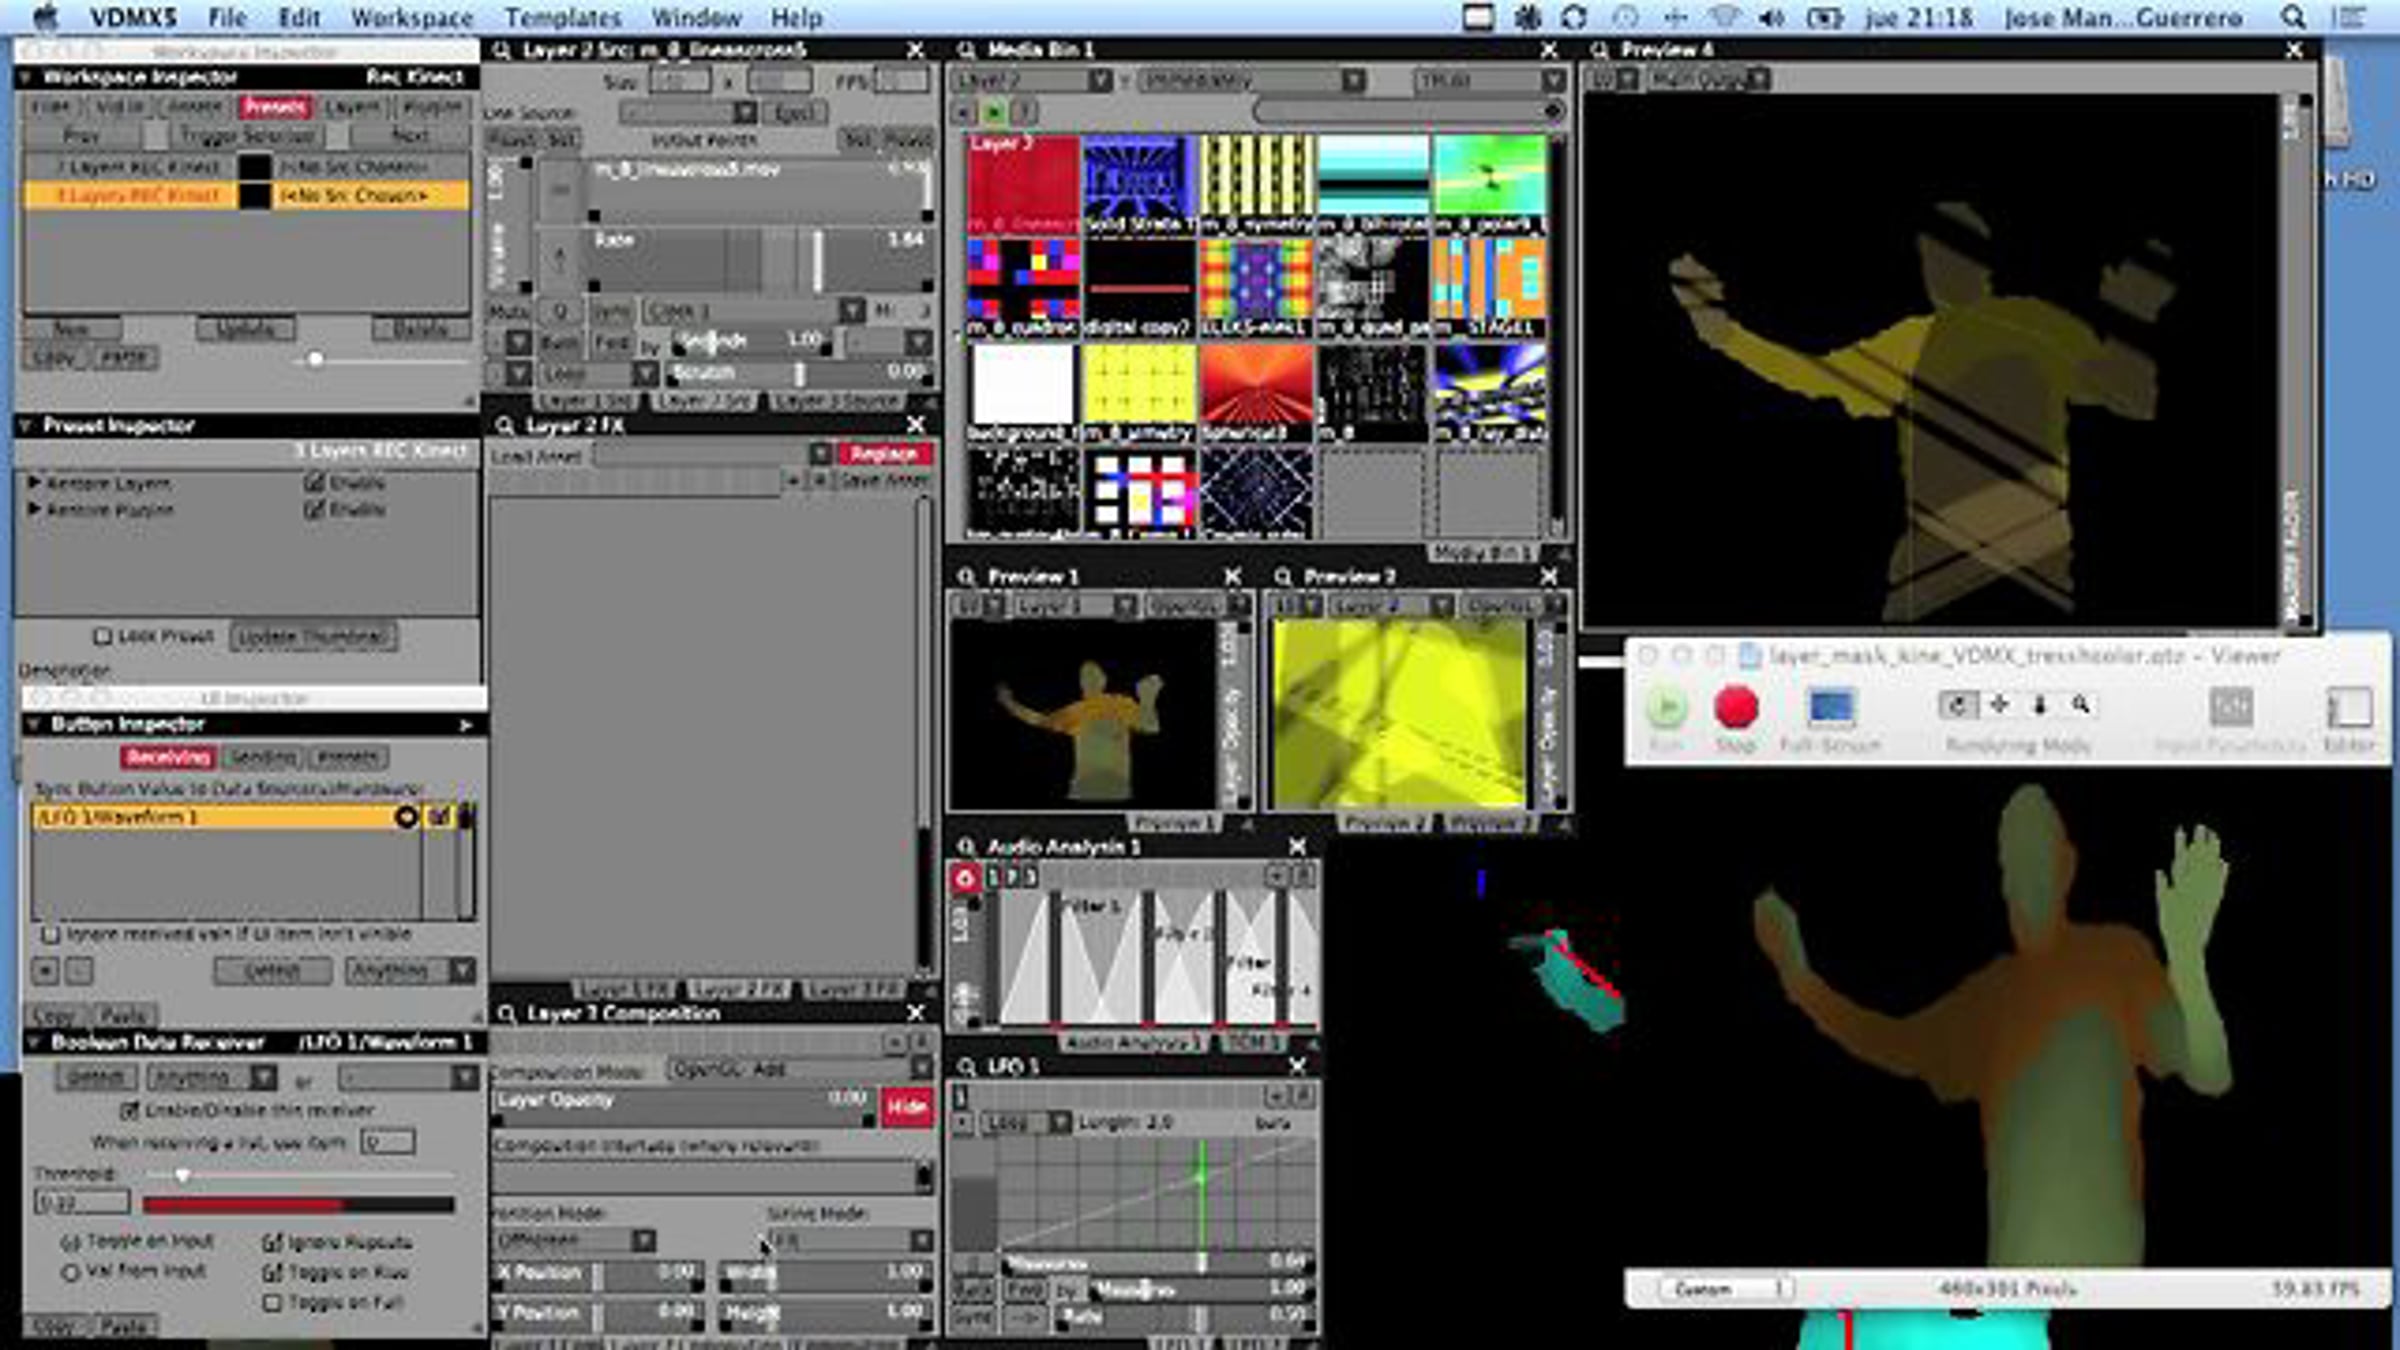
Task: Click the magnifier icon in LFO 1 header
Action: [x=966, y=1066]
